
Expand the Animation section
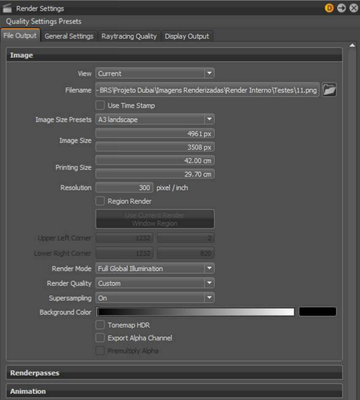174,391
